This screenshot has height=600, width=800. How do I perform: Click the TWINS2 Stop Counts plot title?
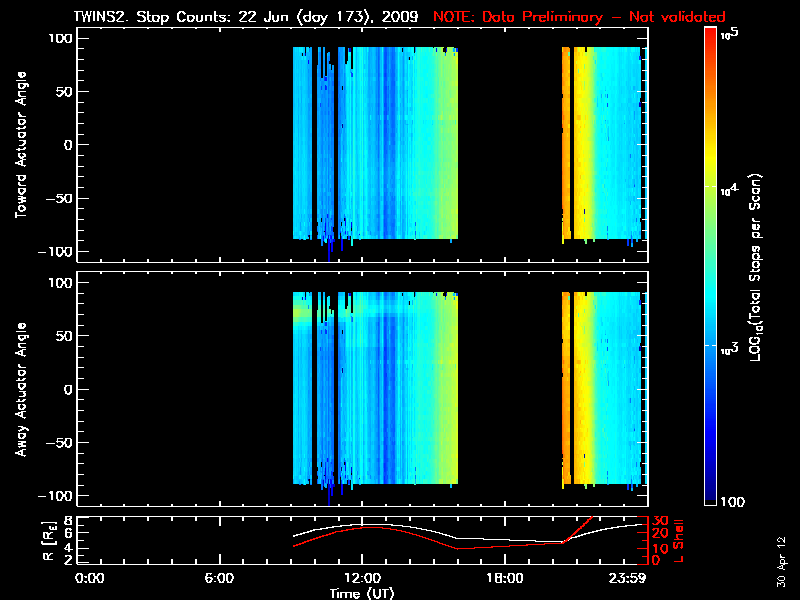pyautogui.click(x=248, y=17)
